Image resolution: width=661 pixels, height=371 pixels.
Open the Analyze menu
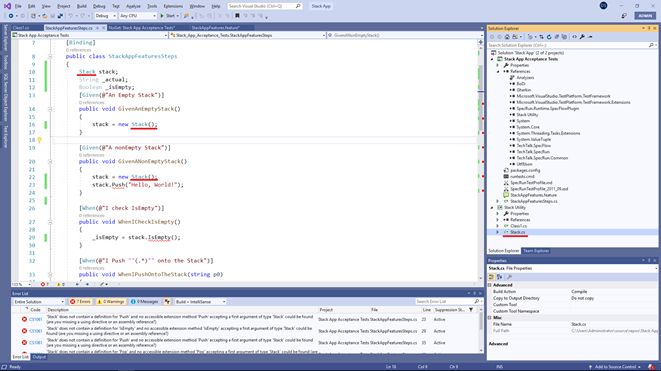click(x=133, y=6)
